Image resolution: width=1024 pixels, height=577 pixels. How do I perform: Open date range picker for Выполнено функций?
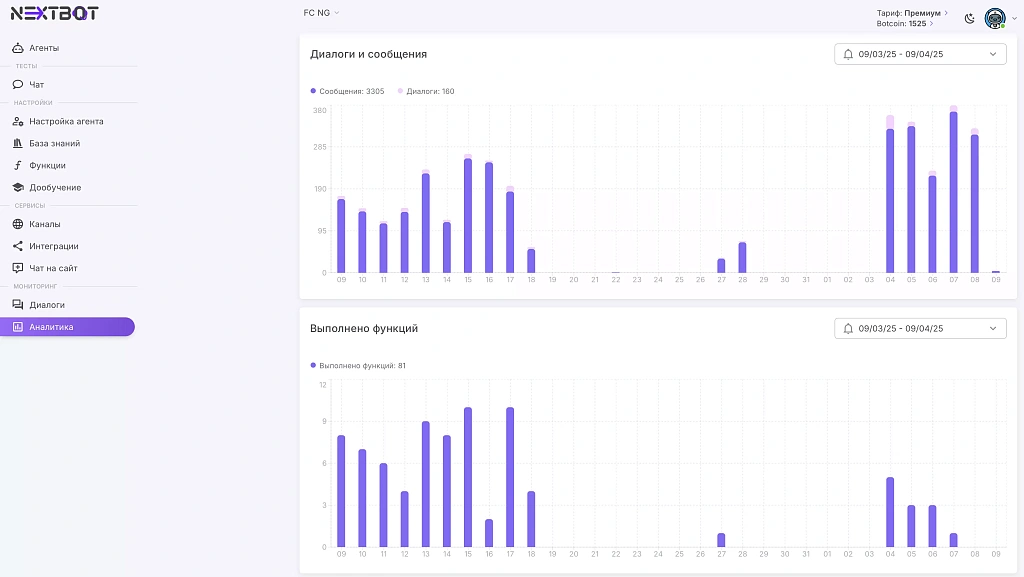(920, 328)
